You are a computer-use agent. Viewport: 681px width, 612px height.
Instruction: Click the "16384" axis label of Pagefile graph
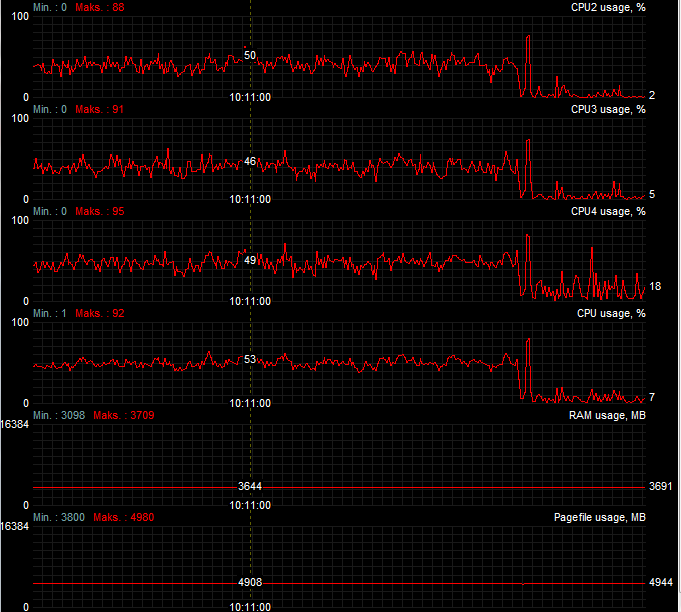coord(15,526)
